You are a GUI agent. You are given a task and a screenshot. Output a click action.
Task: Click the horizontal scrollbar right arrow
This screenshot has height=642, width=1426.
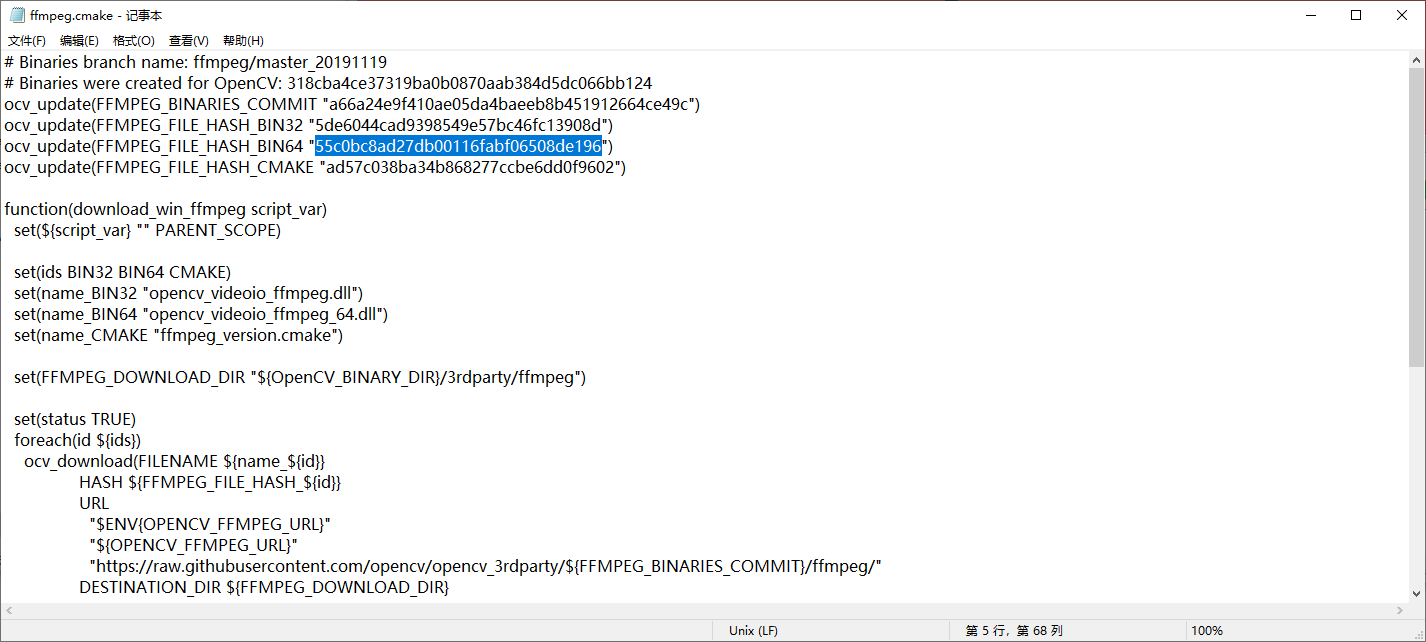click(1400, 610)
